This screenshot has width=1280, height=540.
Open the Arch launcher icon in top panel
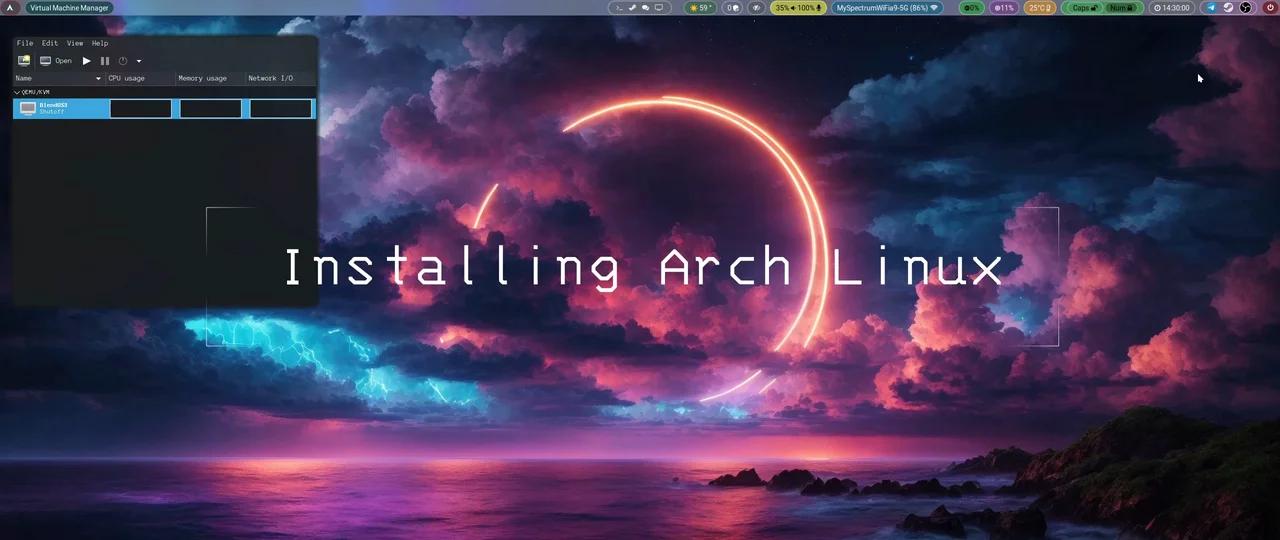pyautogui.click(x=11, y=7)
